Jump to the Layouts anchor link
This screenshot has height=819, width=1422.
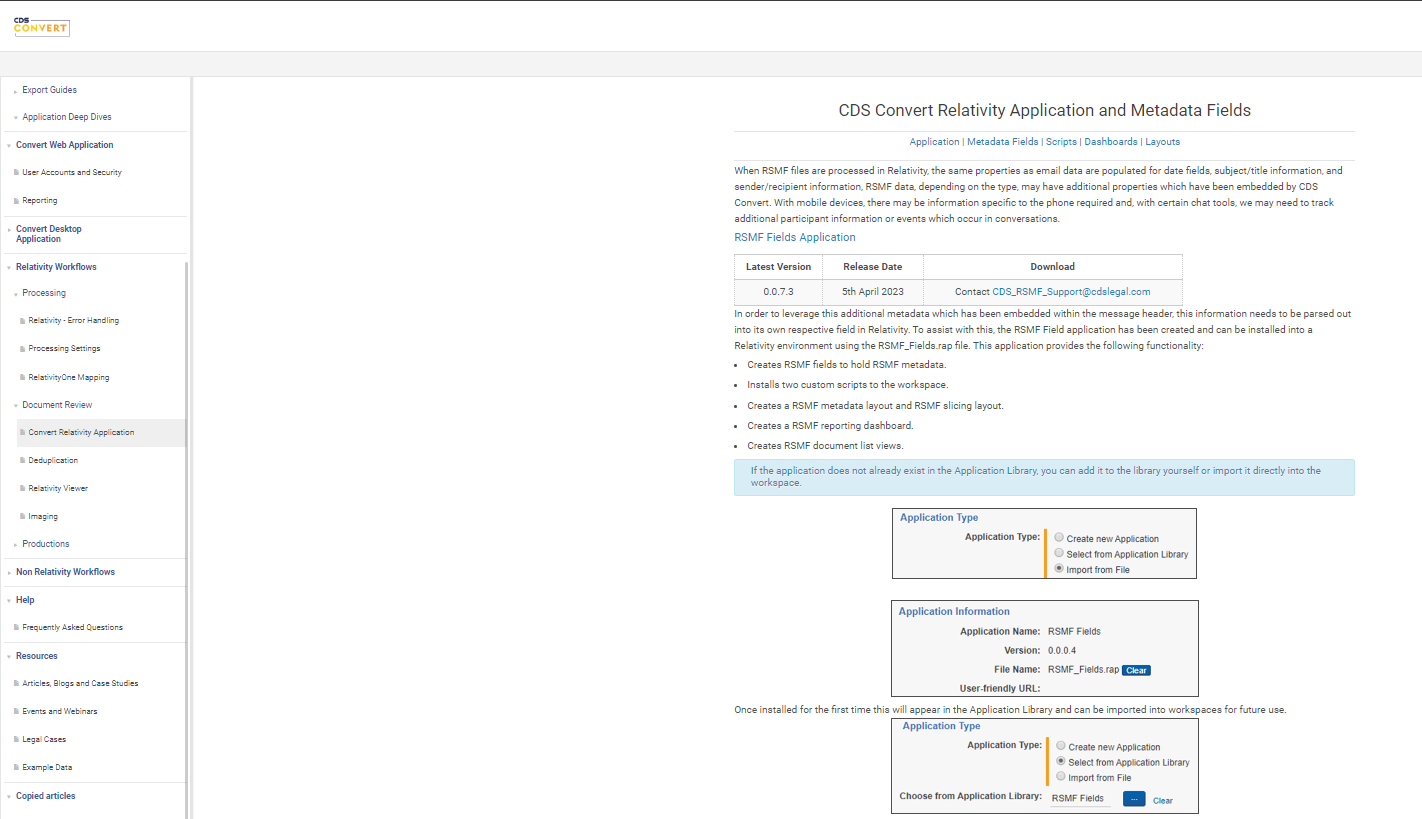(1162, 142)
